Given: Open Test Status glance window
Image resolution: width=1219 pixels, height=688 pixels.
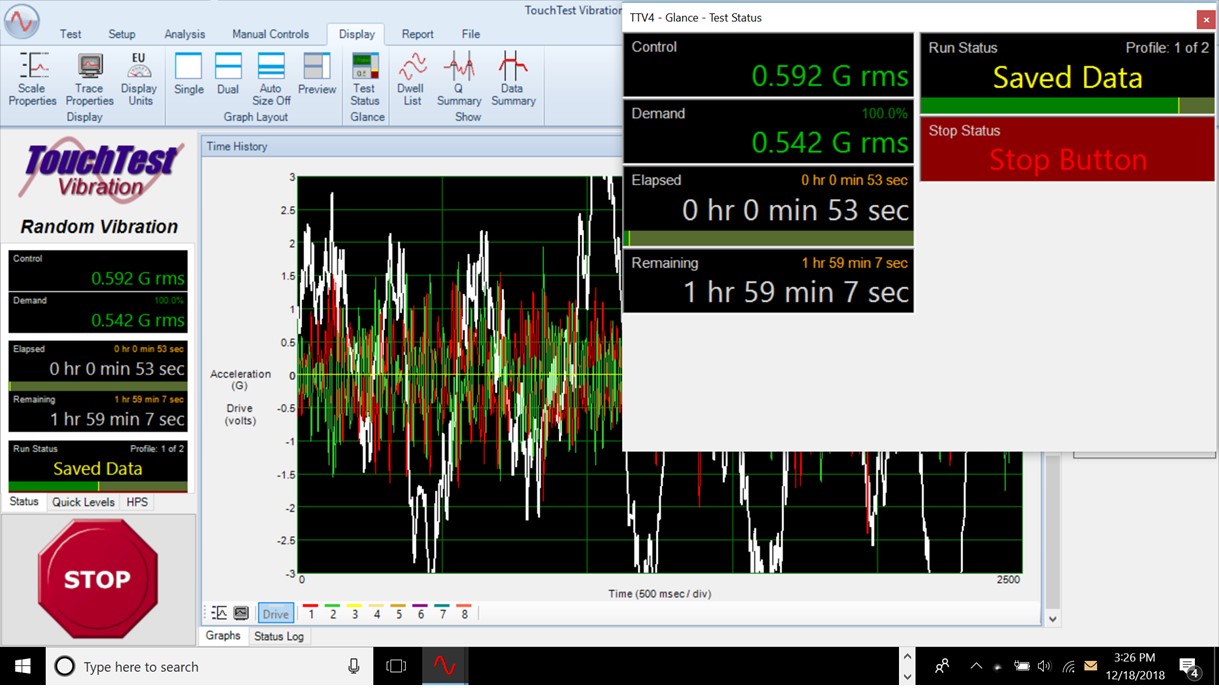Looking at the screenshot, I should click(x=365, y=79).
